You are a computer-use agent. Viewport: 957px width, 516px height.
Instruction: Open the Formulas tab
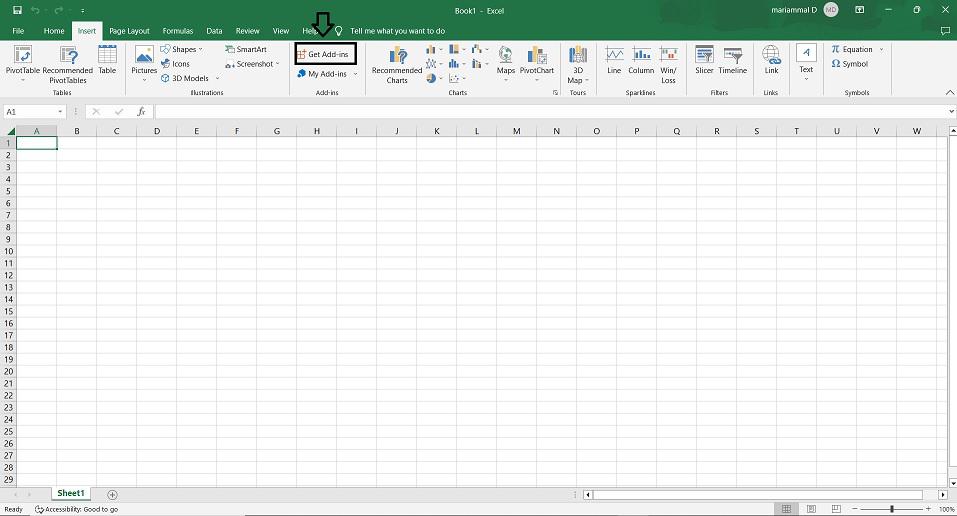(178, 31)
